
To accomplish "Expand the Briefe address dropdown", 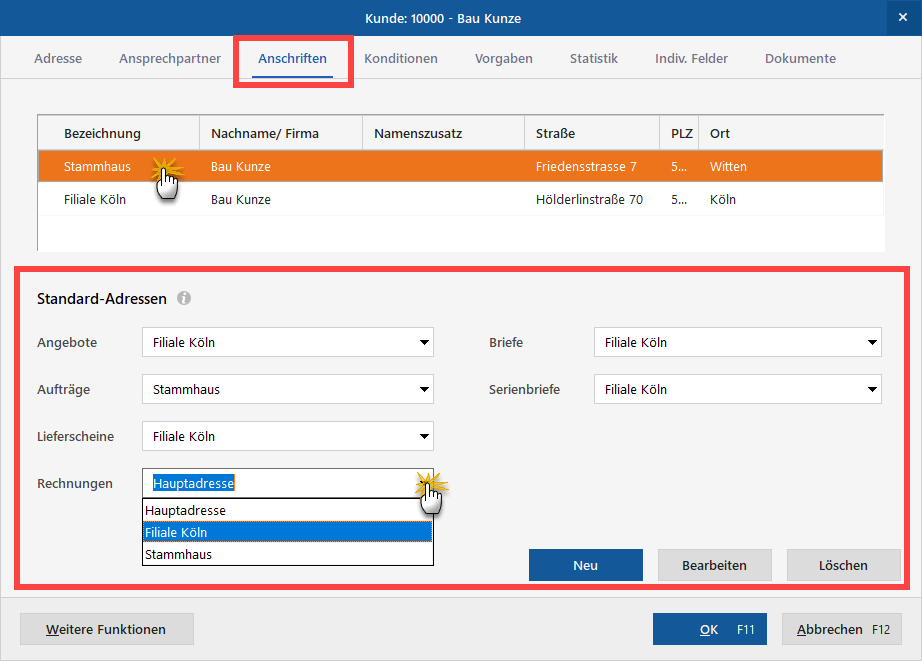I will (x=872, y=343).
